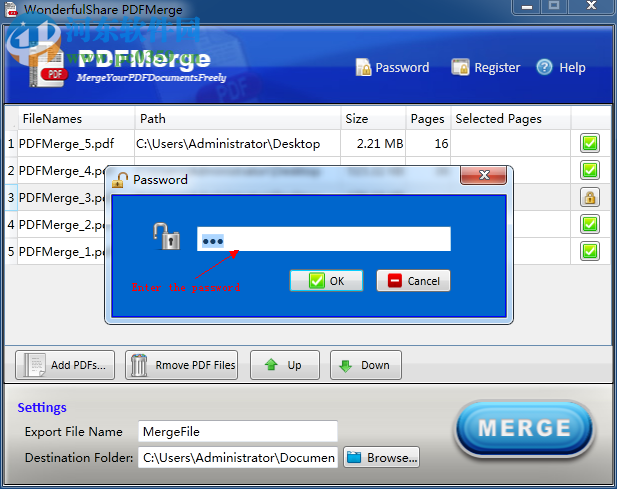The image size is (617, 489).
Task: Select the PDFMerge_1 row name
Action: (62, 252)
